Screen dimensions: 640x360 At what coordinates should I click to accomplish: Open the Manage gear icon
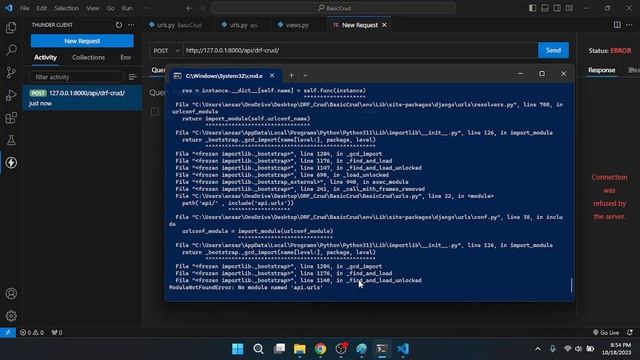point(11,316)
